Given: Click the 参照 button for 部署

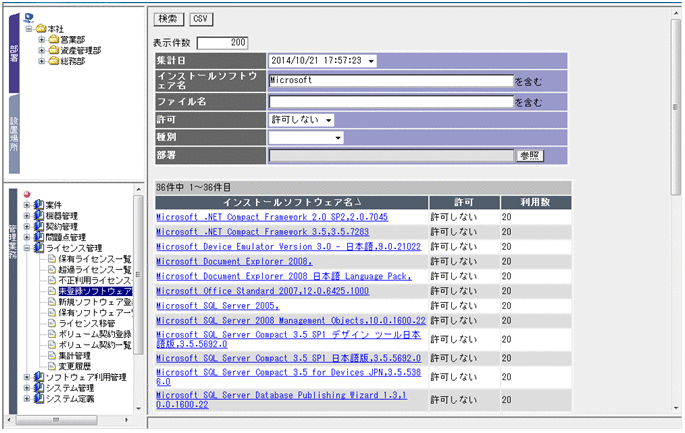Looking at the screenshot, I should point(530,156).
